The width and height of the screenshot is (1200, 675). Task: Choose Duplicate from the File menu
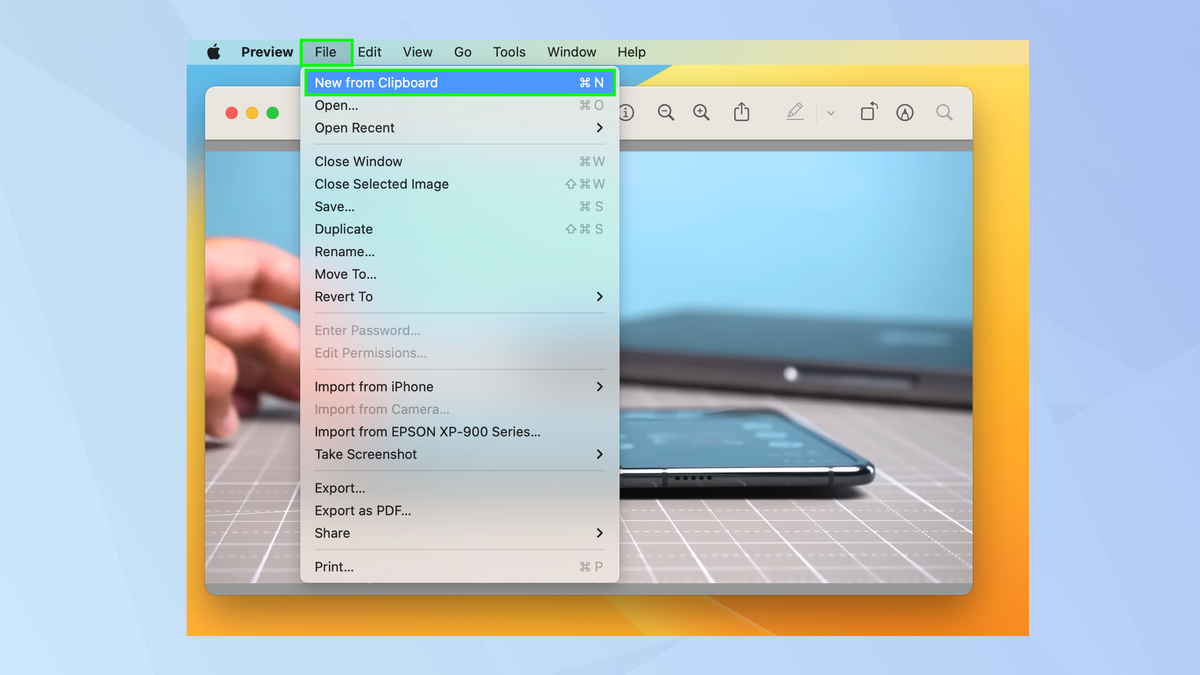[x=460, y=228]
